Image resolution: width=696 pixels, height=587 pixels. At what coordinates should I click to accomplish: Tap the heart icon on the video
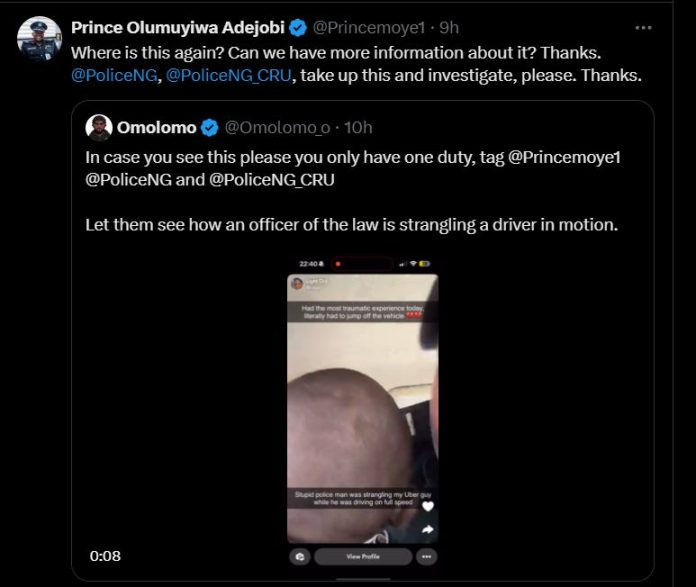tap(428, 506)
